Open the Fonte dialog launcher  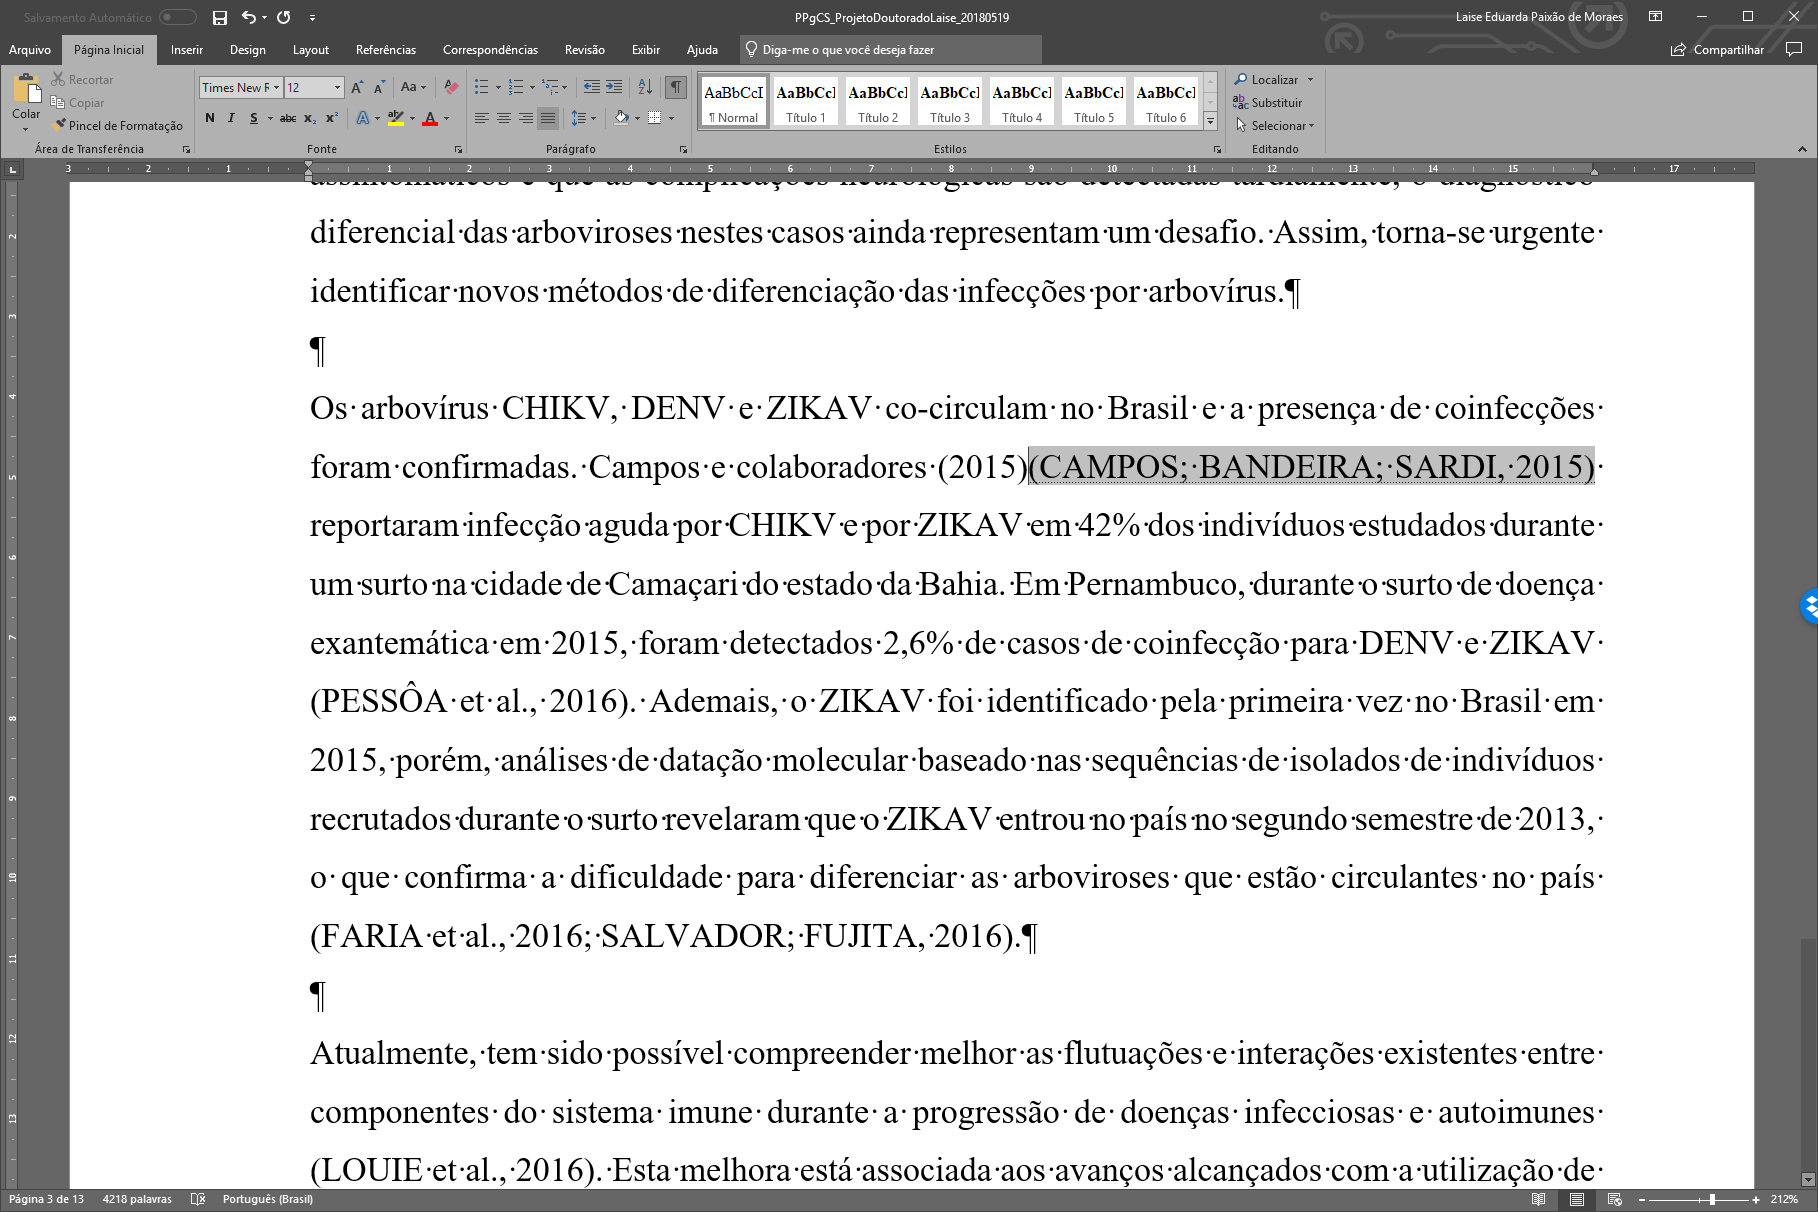pos(458,149)
